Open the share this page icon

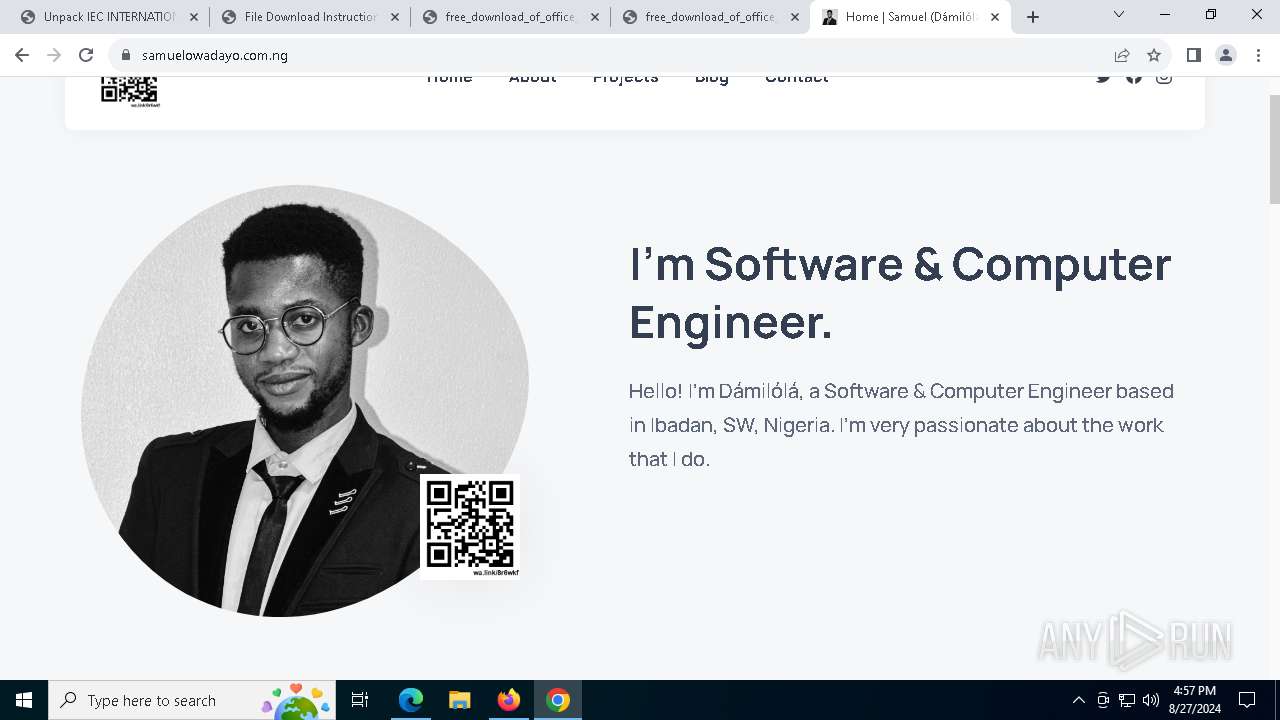coord(1122,55)
